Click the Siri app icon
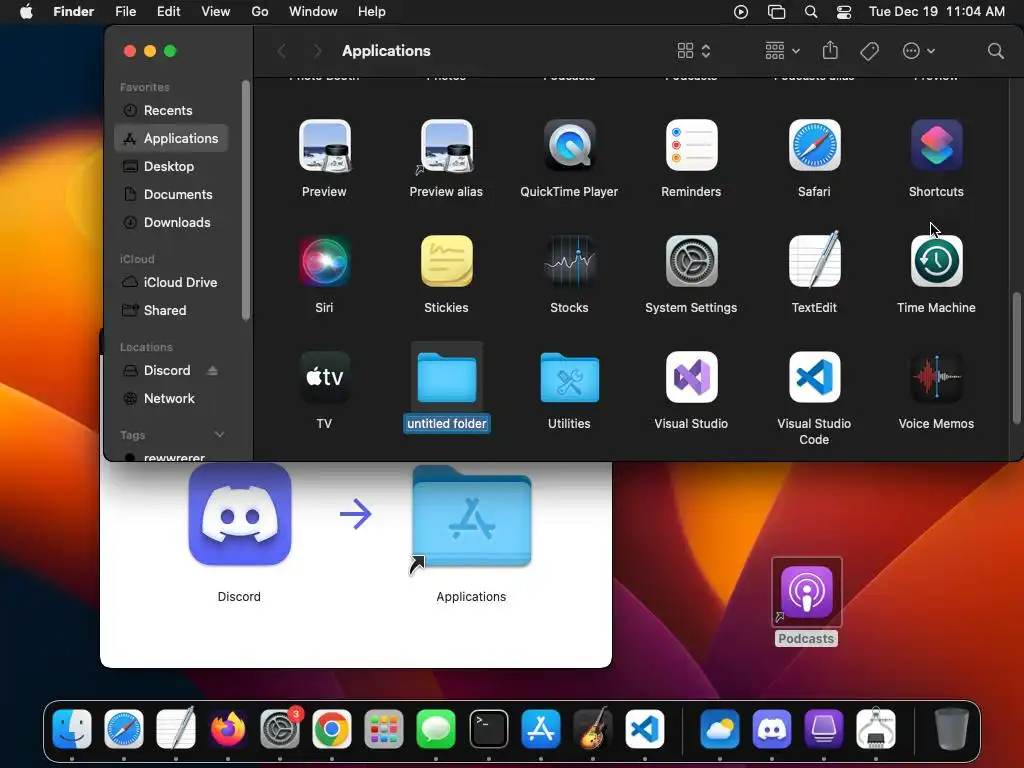Viewport: 1024px width, 768px height. coord(325,261)
